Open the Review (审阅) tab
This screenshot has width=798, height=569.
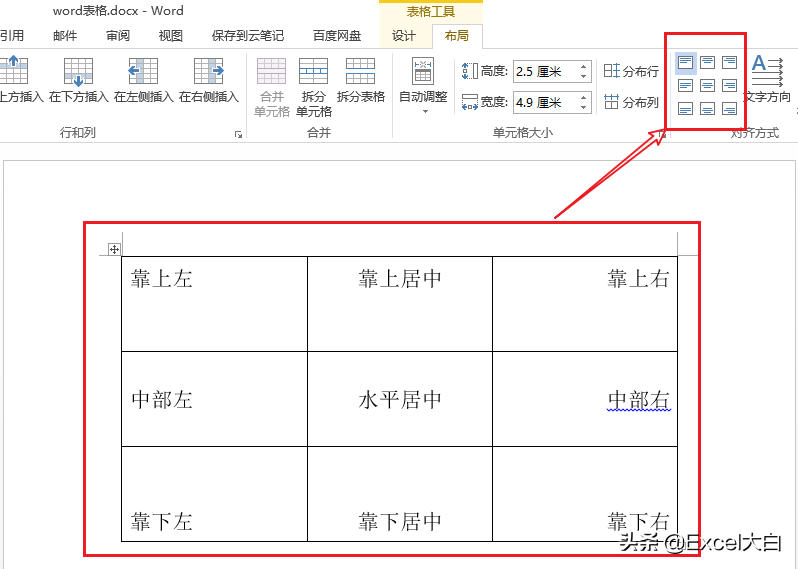coord(118,36)
